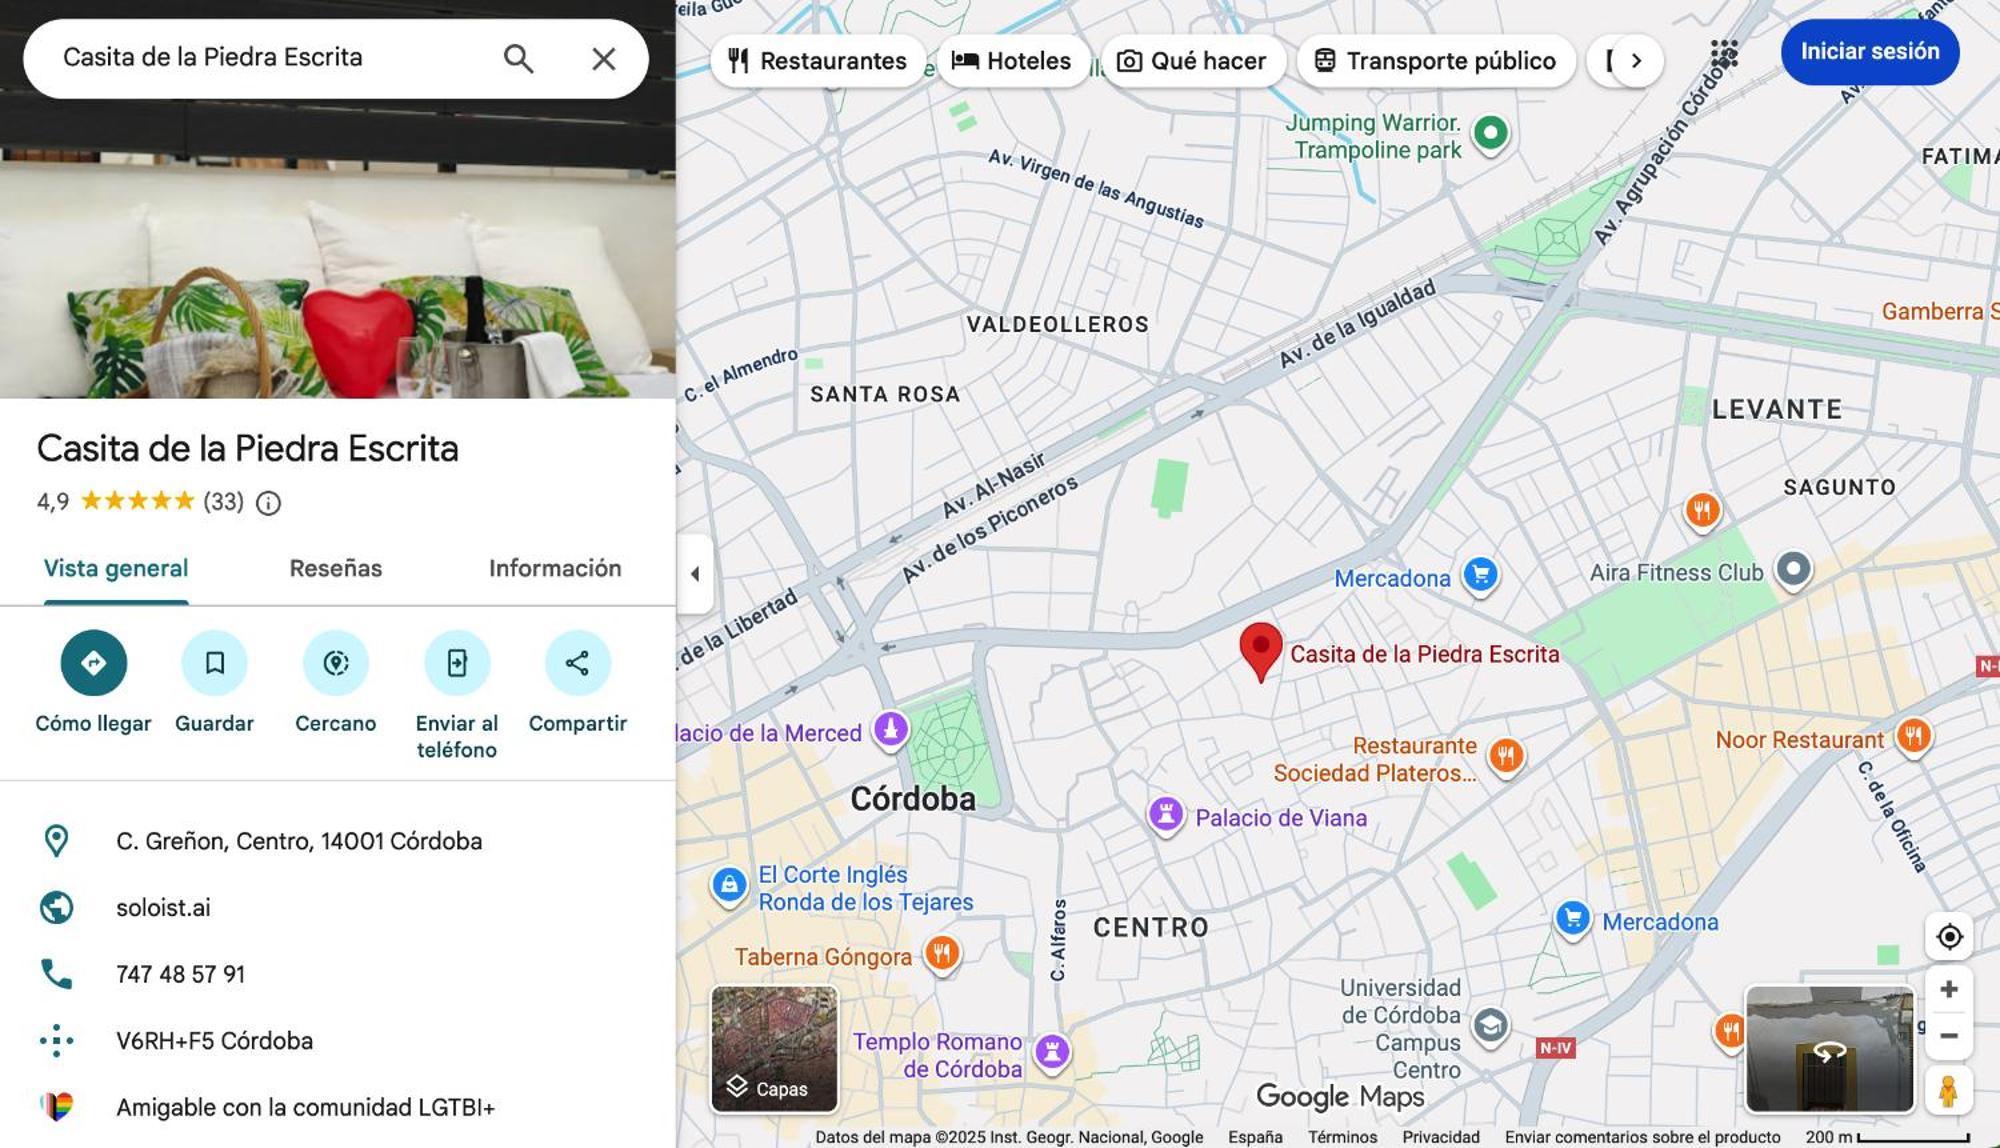Zoom in with the plus button

[x=1949, y=989]
